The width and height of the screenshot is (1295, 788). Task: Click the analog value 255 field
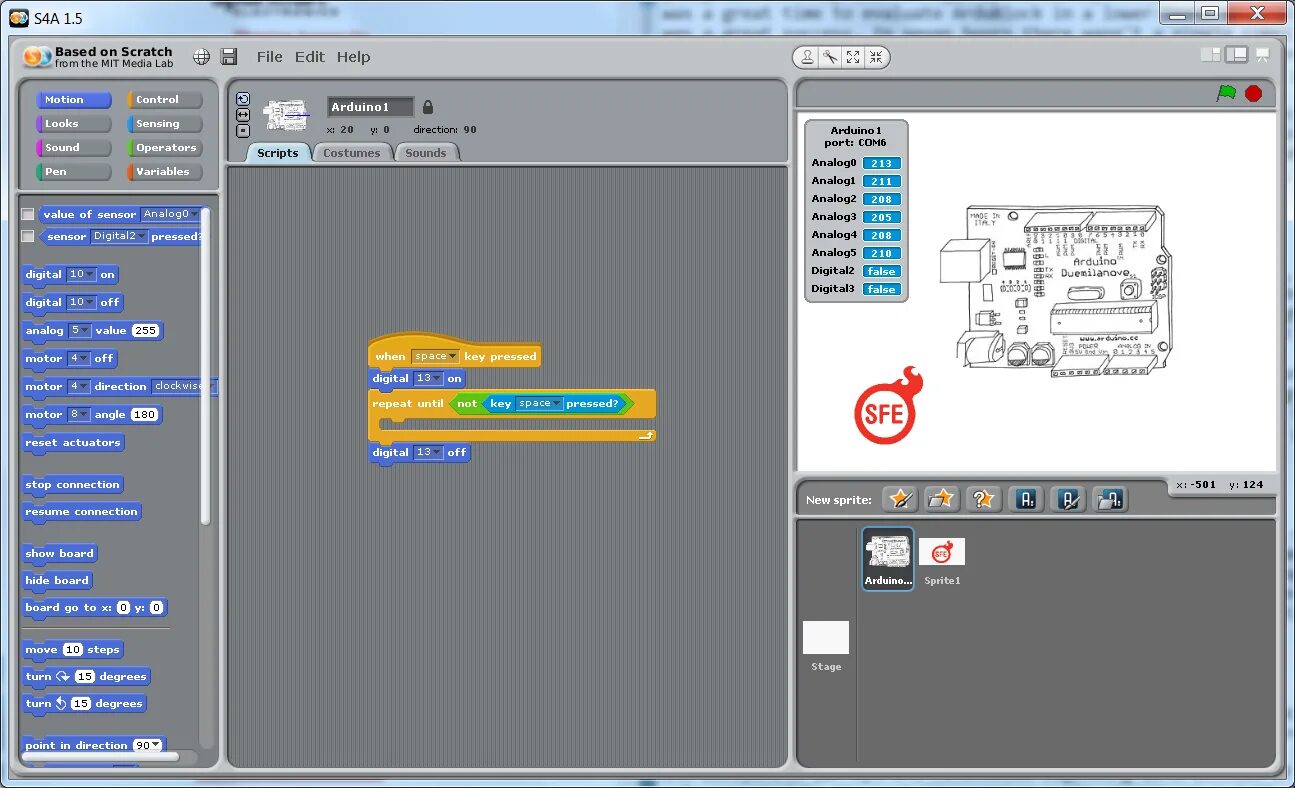pyautogui.click(x=145, y=330)
